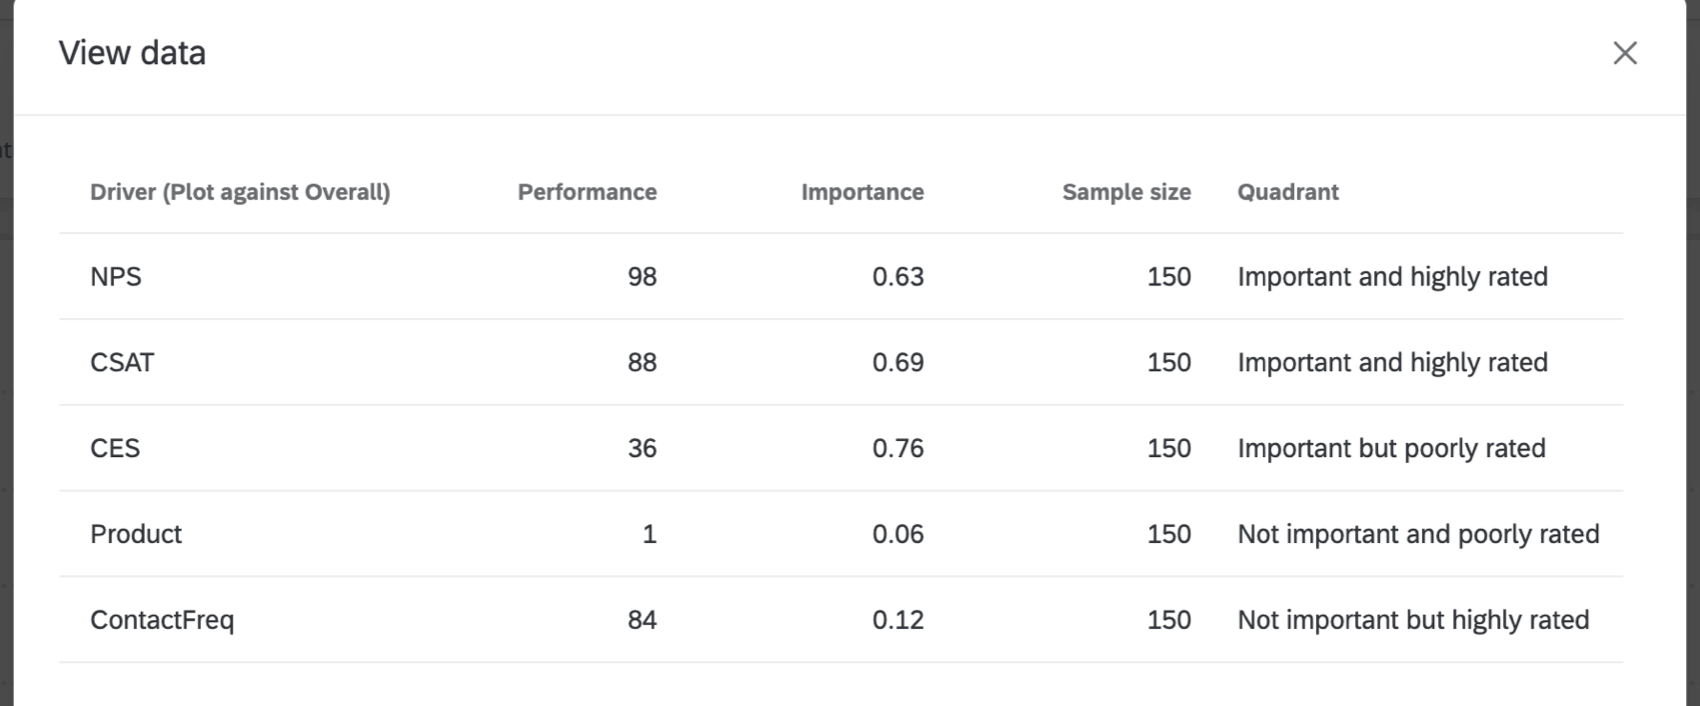Viewport: 1700px width, 706px height.
Task: Click the Driver (Plot against Overall) header
Action: [x=240, y=192]
